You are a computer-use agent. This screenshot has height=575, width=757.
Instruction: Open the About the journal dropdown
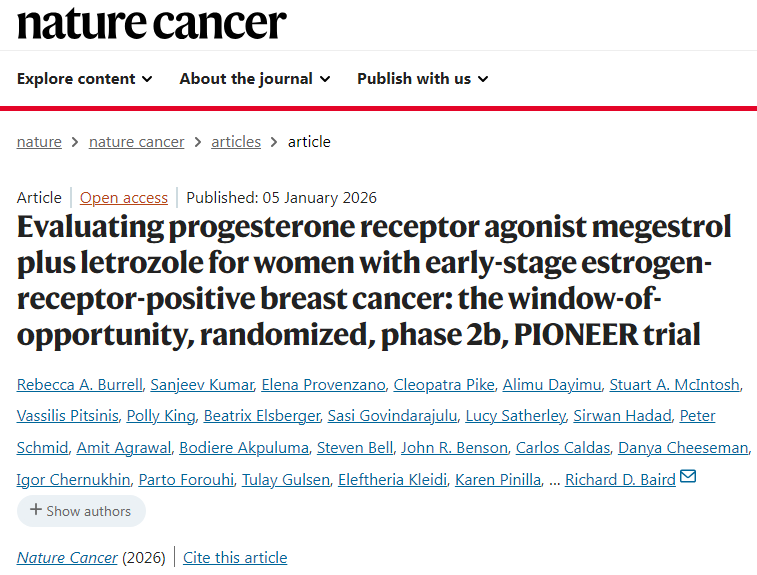coord(255,79)
